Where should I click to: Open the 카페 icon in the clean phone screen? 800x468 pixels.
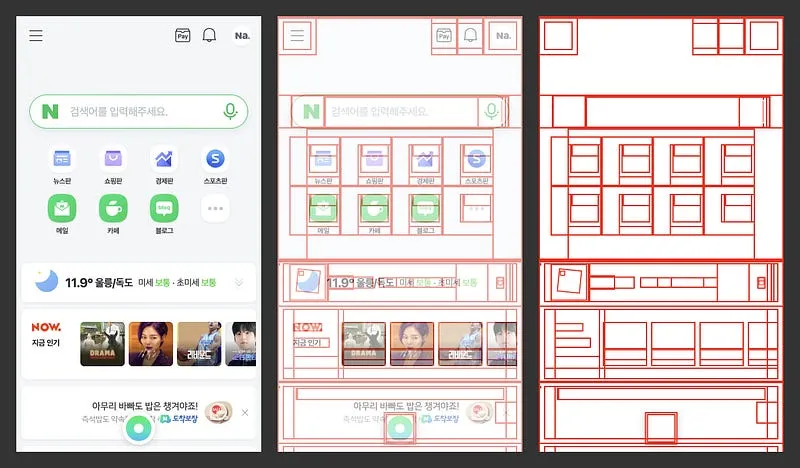(x=113, y=208)
